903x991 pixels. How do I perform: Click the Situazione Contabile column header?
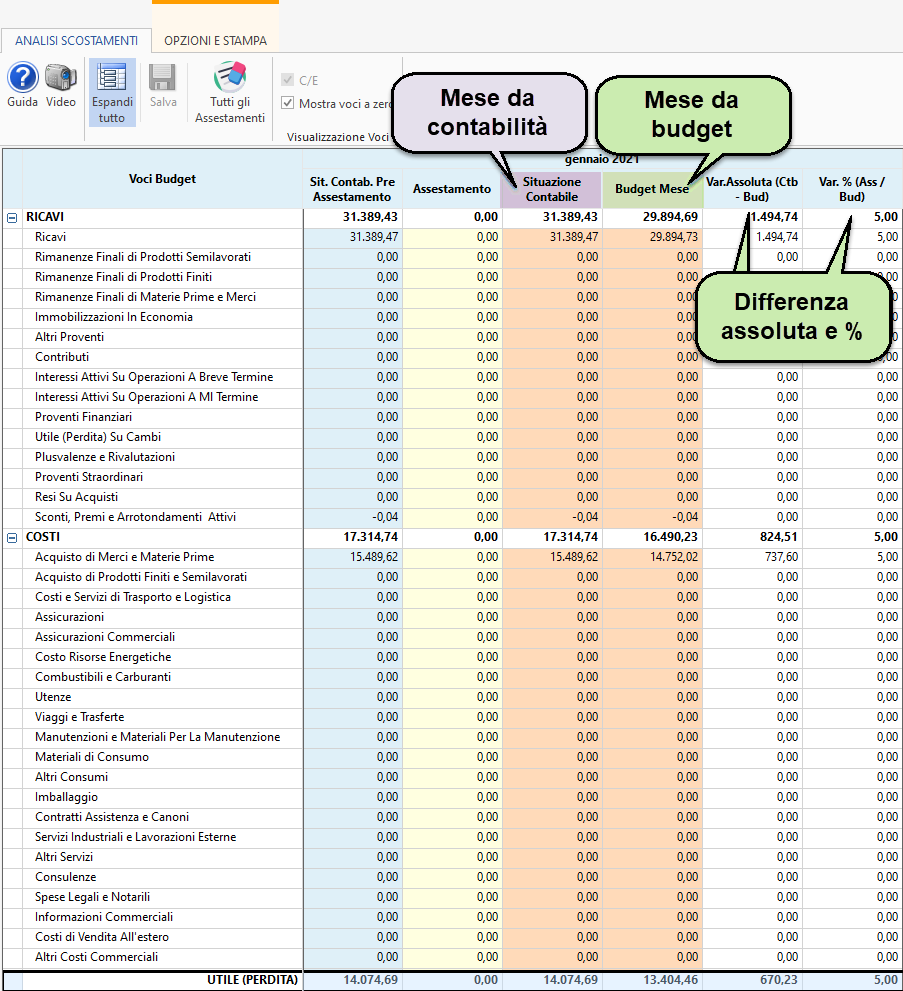point(551,189)
